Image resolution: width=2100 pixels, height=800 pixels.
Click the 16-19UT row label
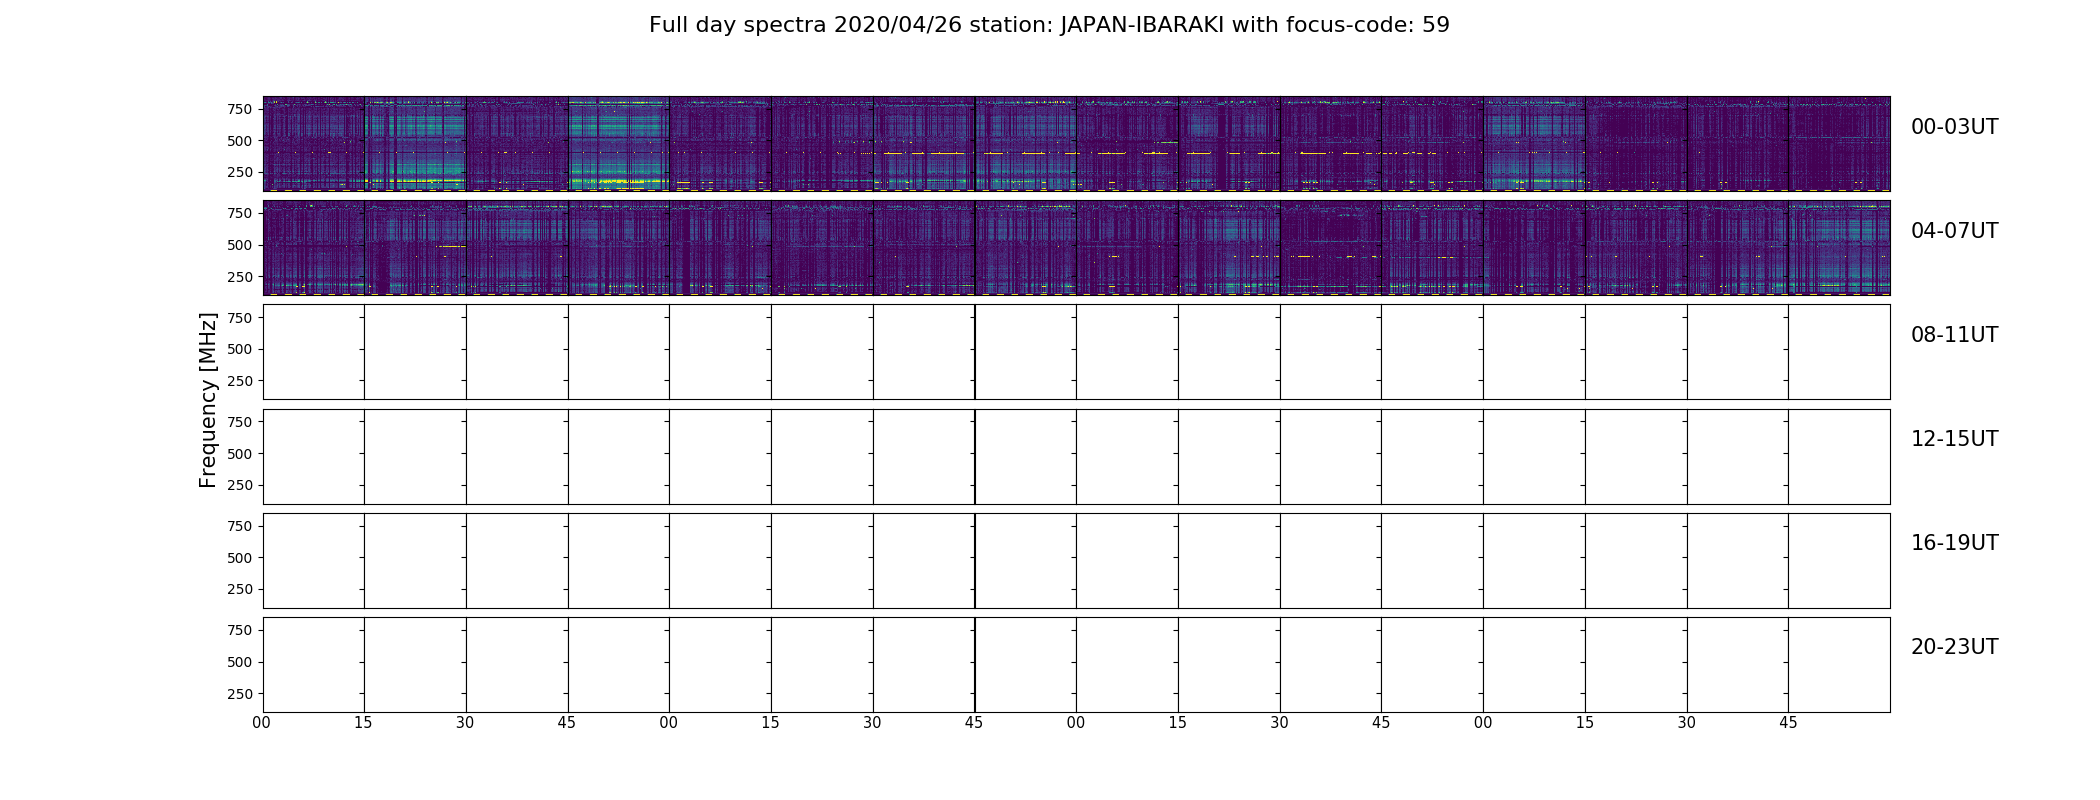point(1954,543)
